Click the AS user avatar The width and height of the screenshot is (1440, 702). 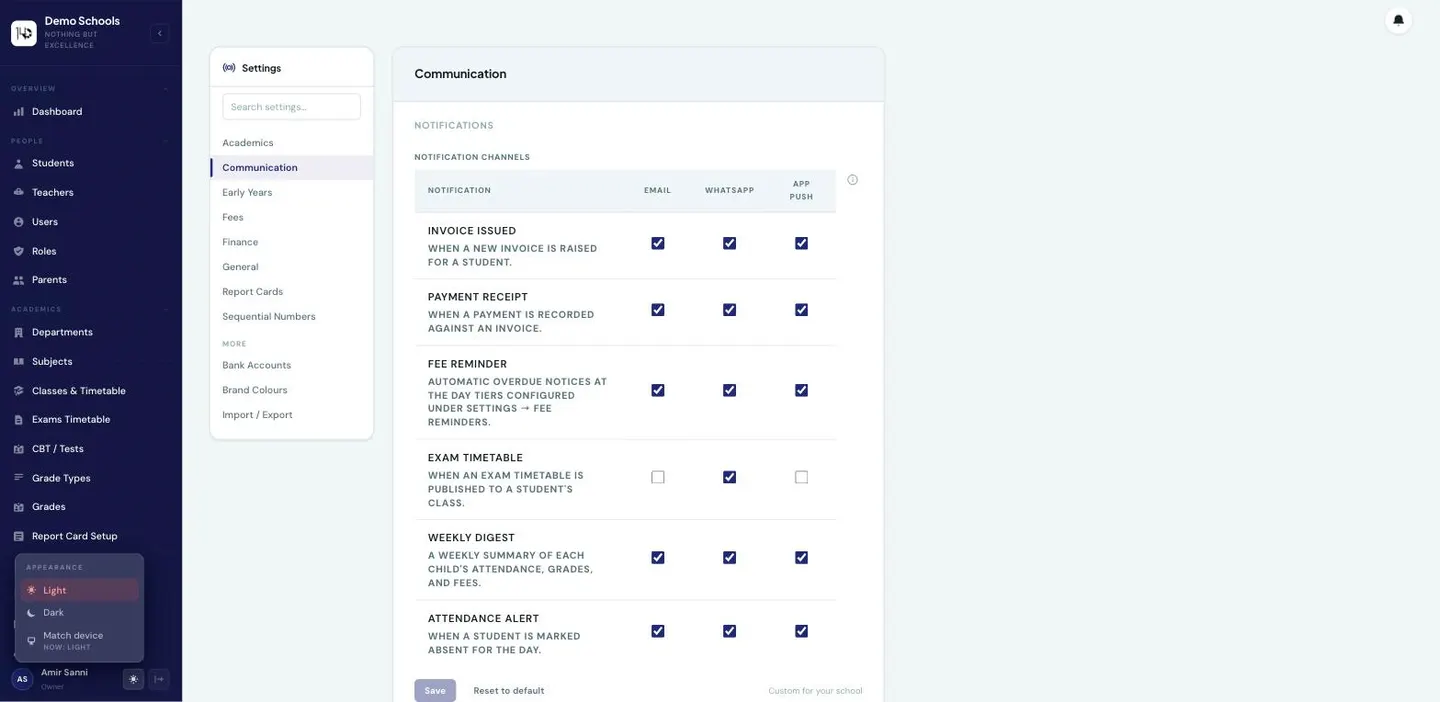click(22, 679)
